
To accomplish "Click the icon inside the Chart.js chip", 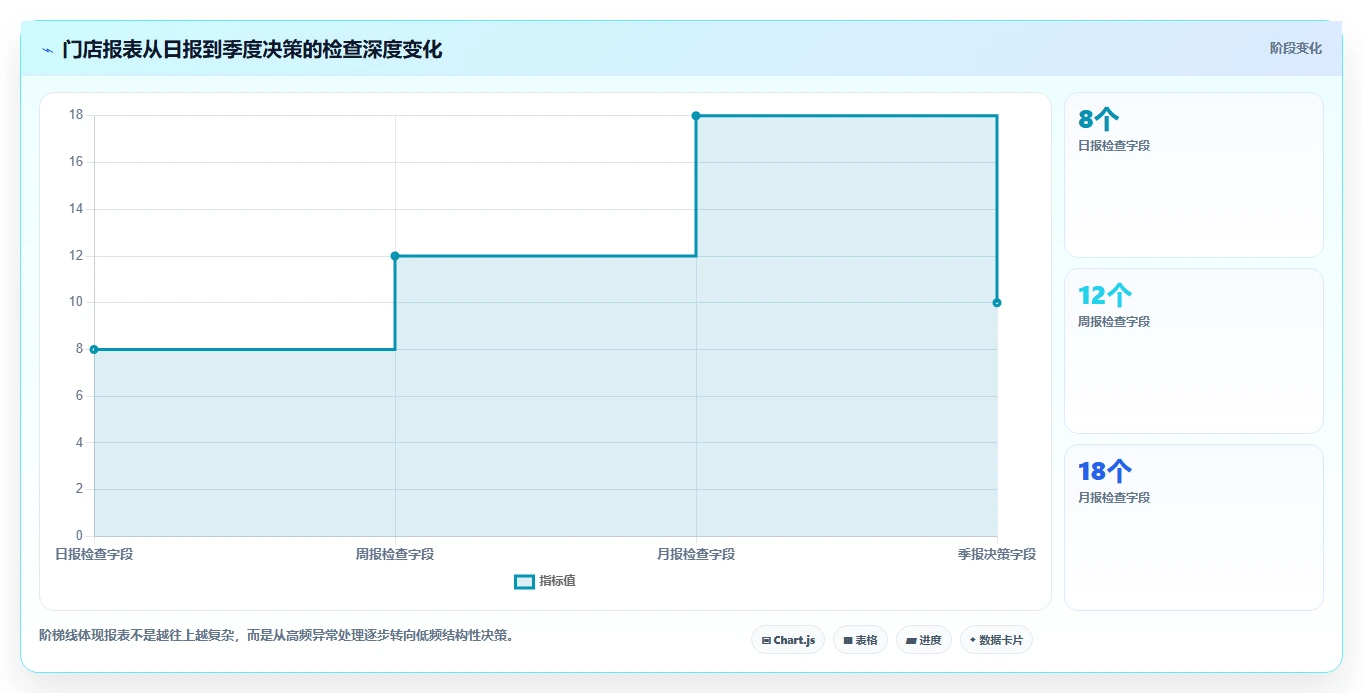I will pos(766,640).
